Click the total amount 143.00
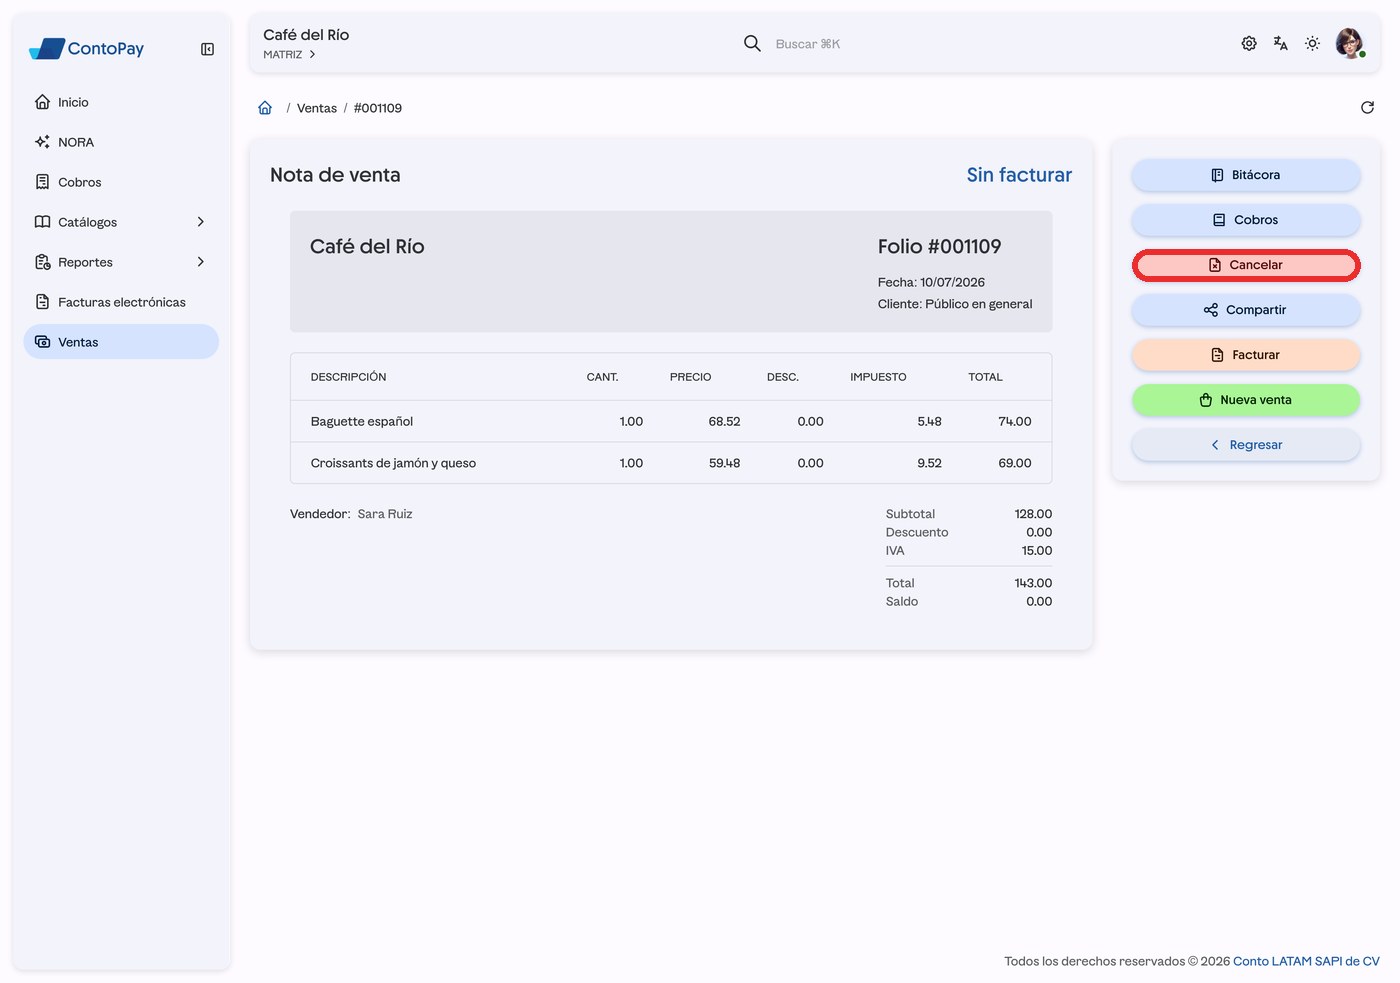 (x=1033, y=583)
